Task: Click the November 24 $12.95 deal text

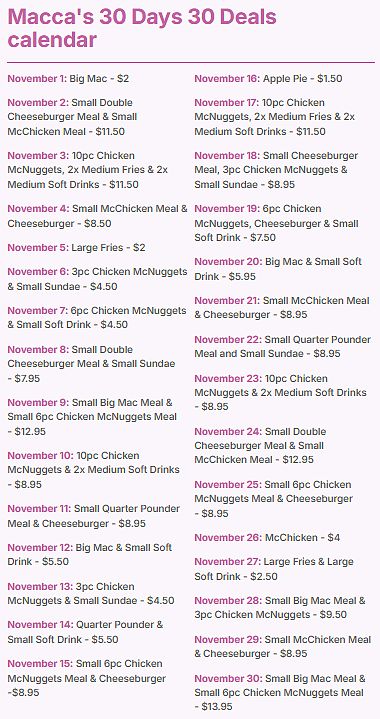Action: pyautogui.click(x=260, y=445)
